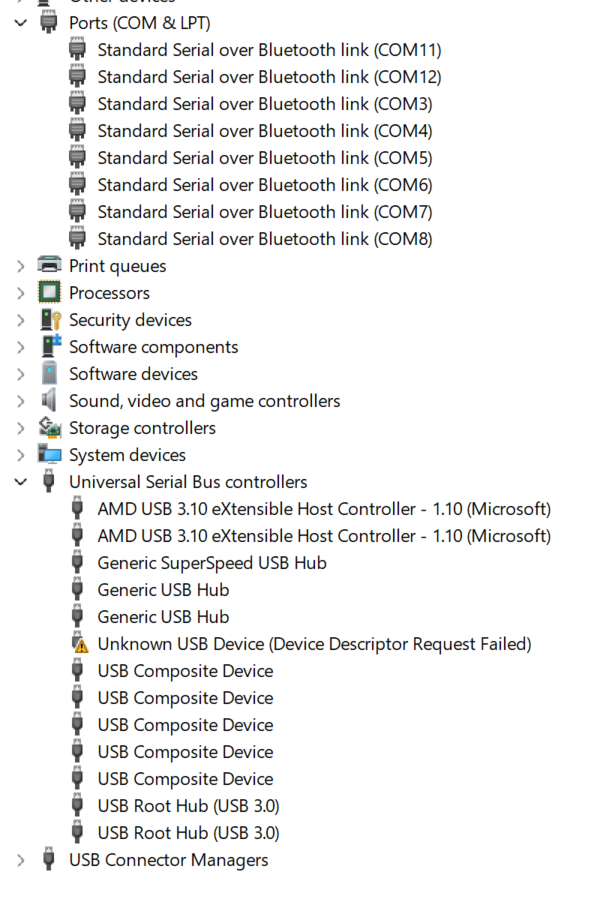The height and width of the screenshot is (903, 609).
Task: Expand the USB Connector Managers category
Action: 21,860
